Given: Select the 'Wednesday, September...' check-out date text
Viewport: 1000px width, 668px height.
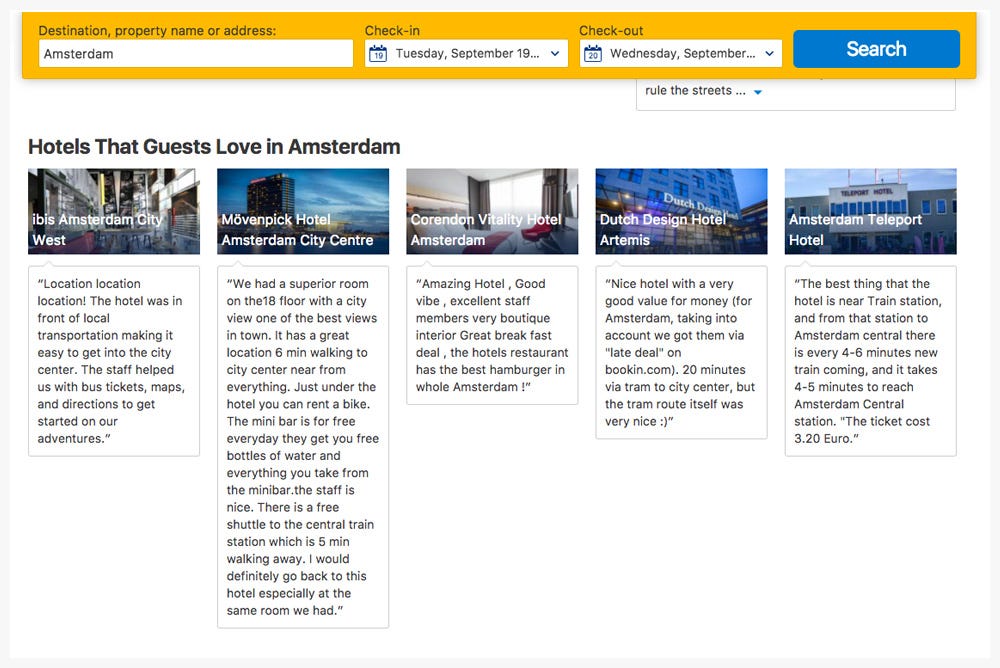Looking at the screenshot, I should [x=682, y=54].
